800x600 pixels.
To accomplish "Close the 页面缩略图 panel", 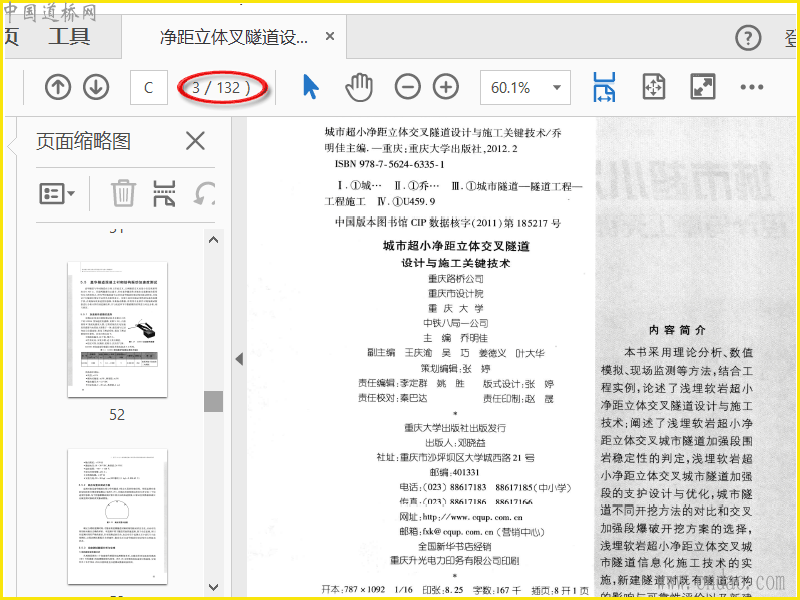I will tap(195, 141).
